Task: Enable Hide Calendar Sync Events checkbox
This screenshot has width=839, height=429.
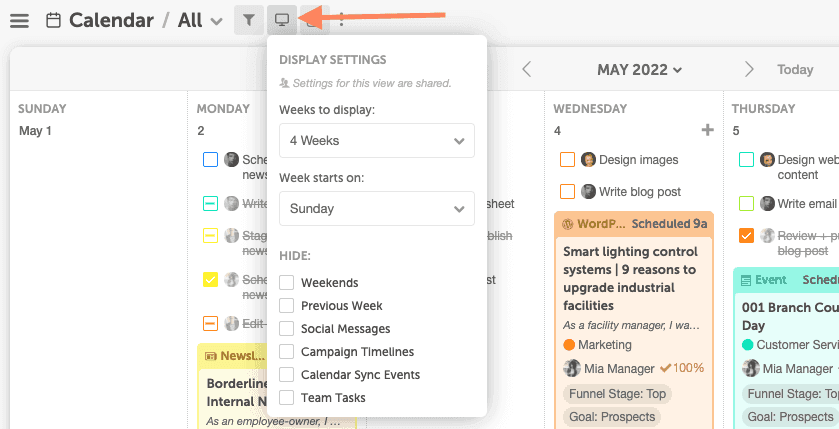Action: (x=287, y=374)
